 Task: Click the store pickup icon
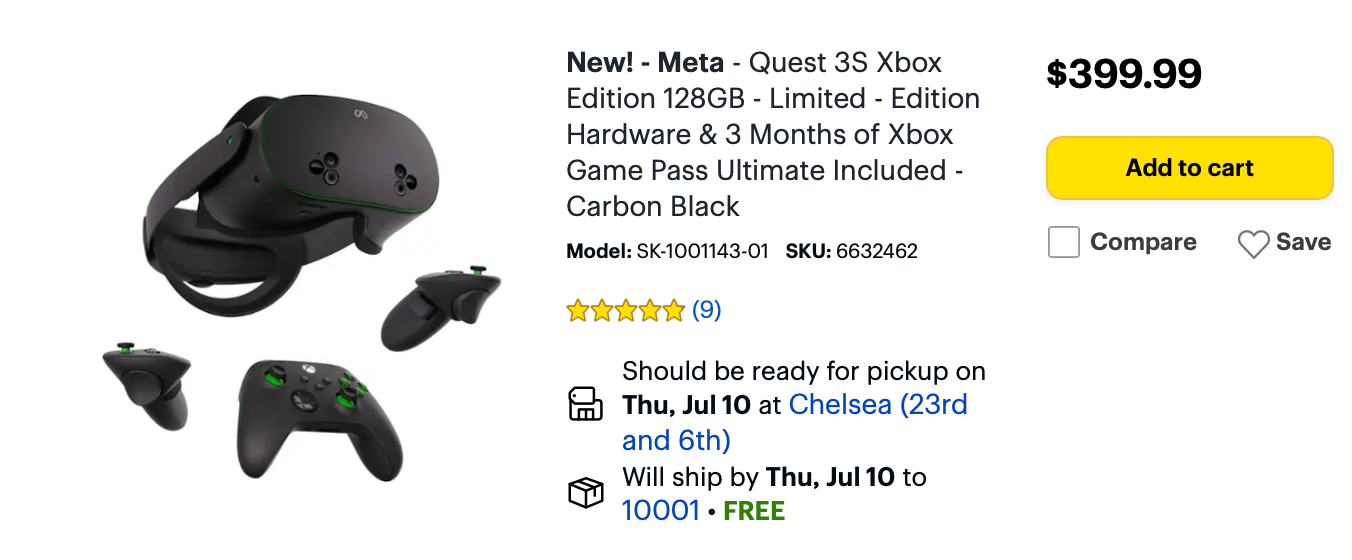586,405
